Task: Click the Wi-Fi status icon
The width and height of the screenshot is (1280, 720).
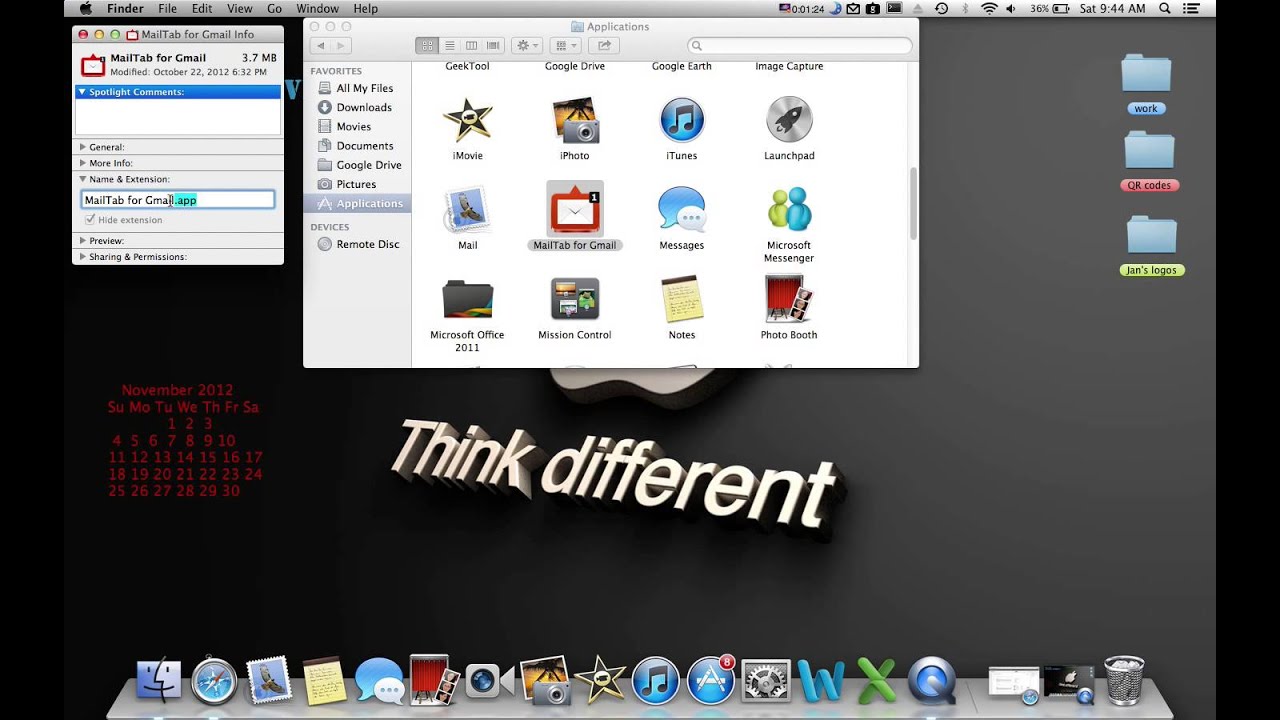Action: point(989,8)
